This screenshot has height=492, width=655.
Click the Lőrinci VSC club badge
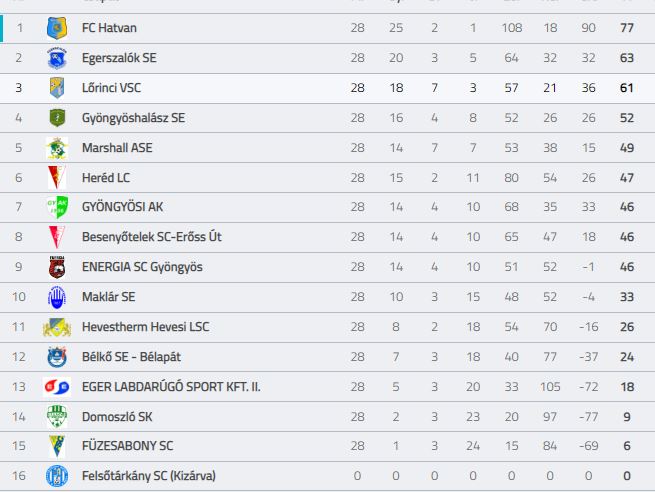57,88
